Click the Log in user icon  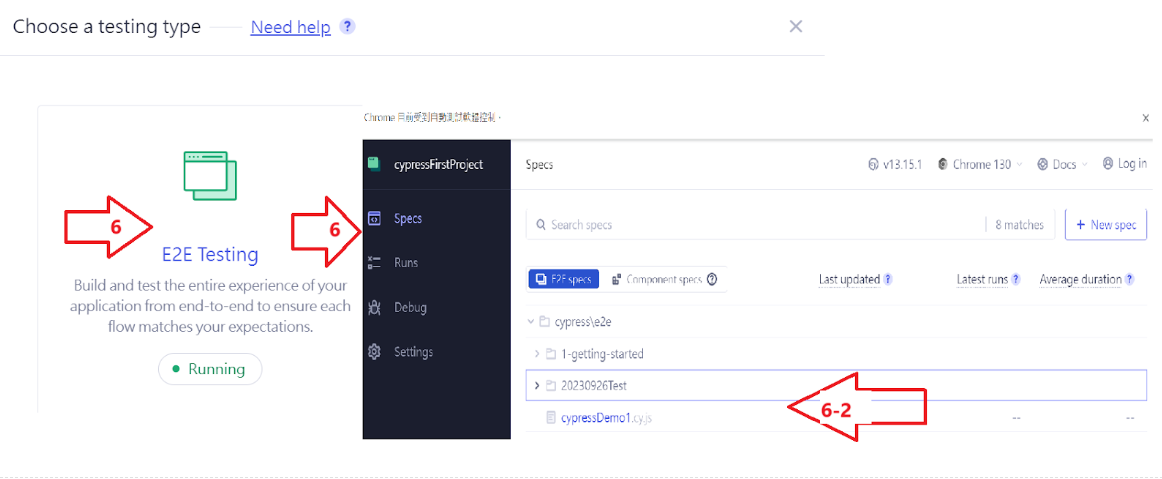[1108, 164]
